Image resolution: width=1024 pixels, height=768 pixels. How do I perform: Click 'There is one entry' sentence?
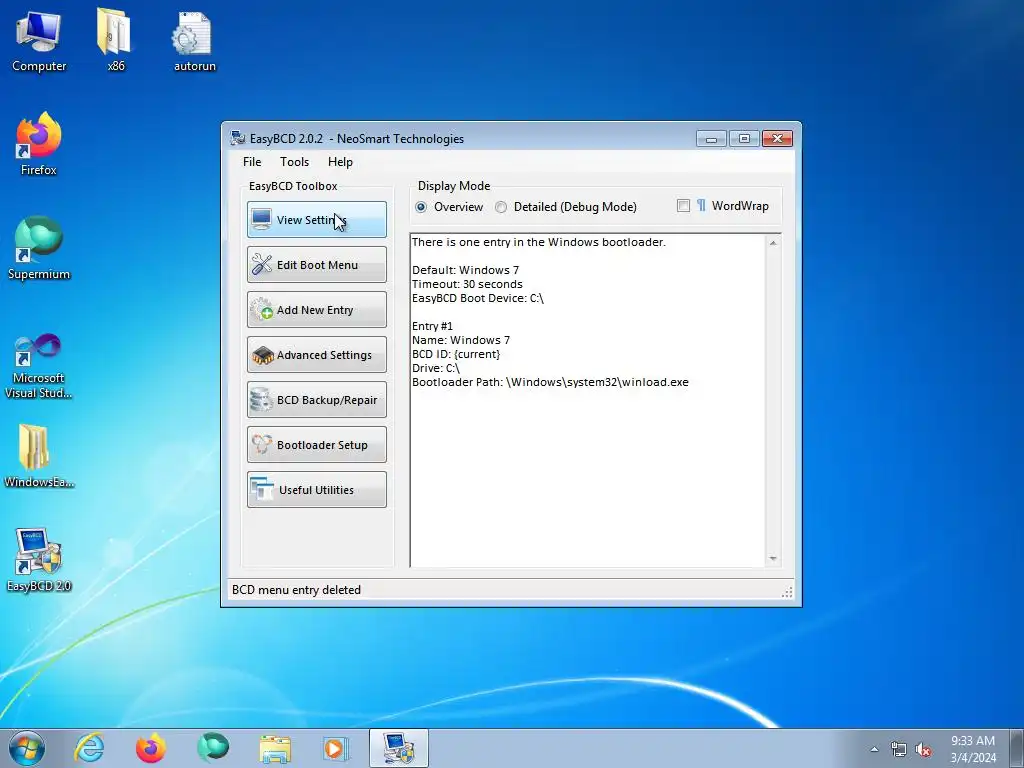pyautogui.click(x=539, y=242)
